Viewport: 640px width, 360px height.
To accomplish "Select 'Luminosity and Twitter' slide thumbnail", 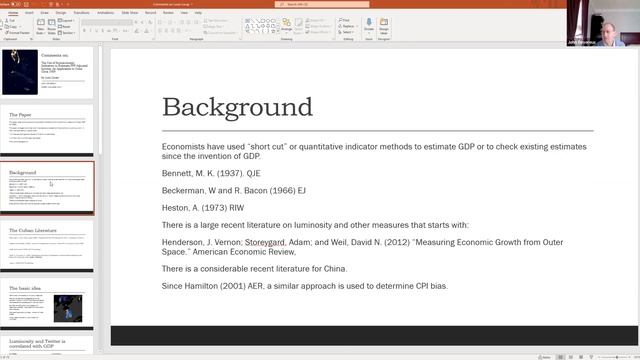I will [47, 344].
